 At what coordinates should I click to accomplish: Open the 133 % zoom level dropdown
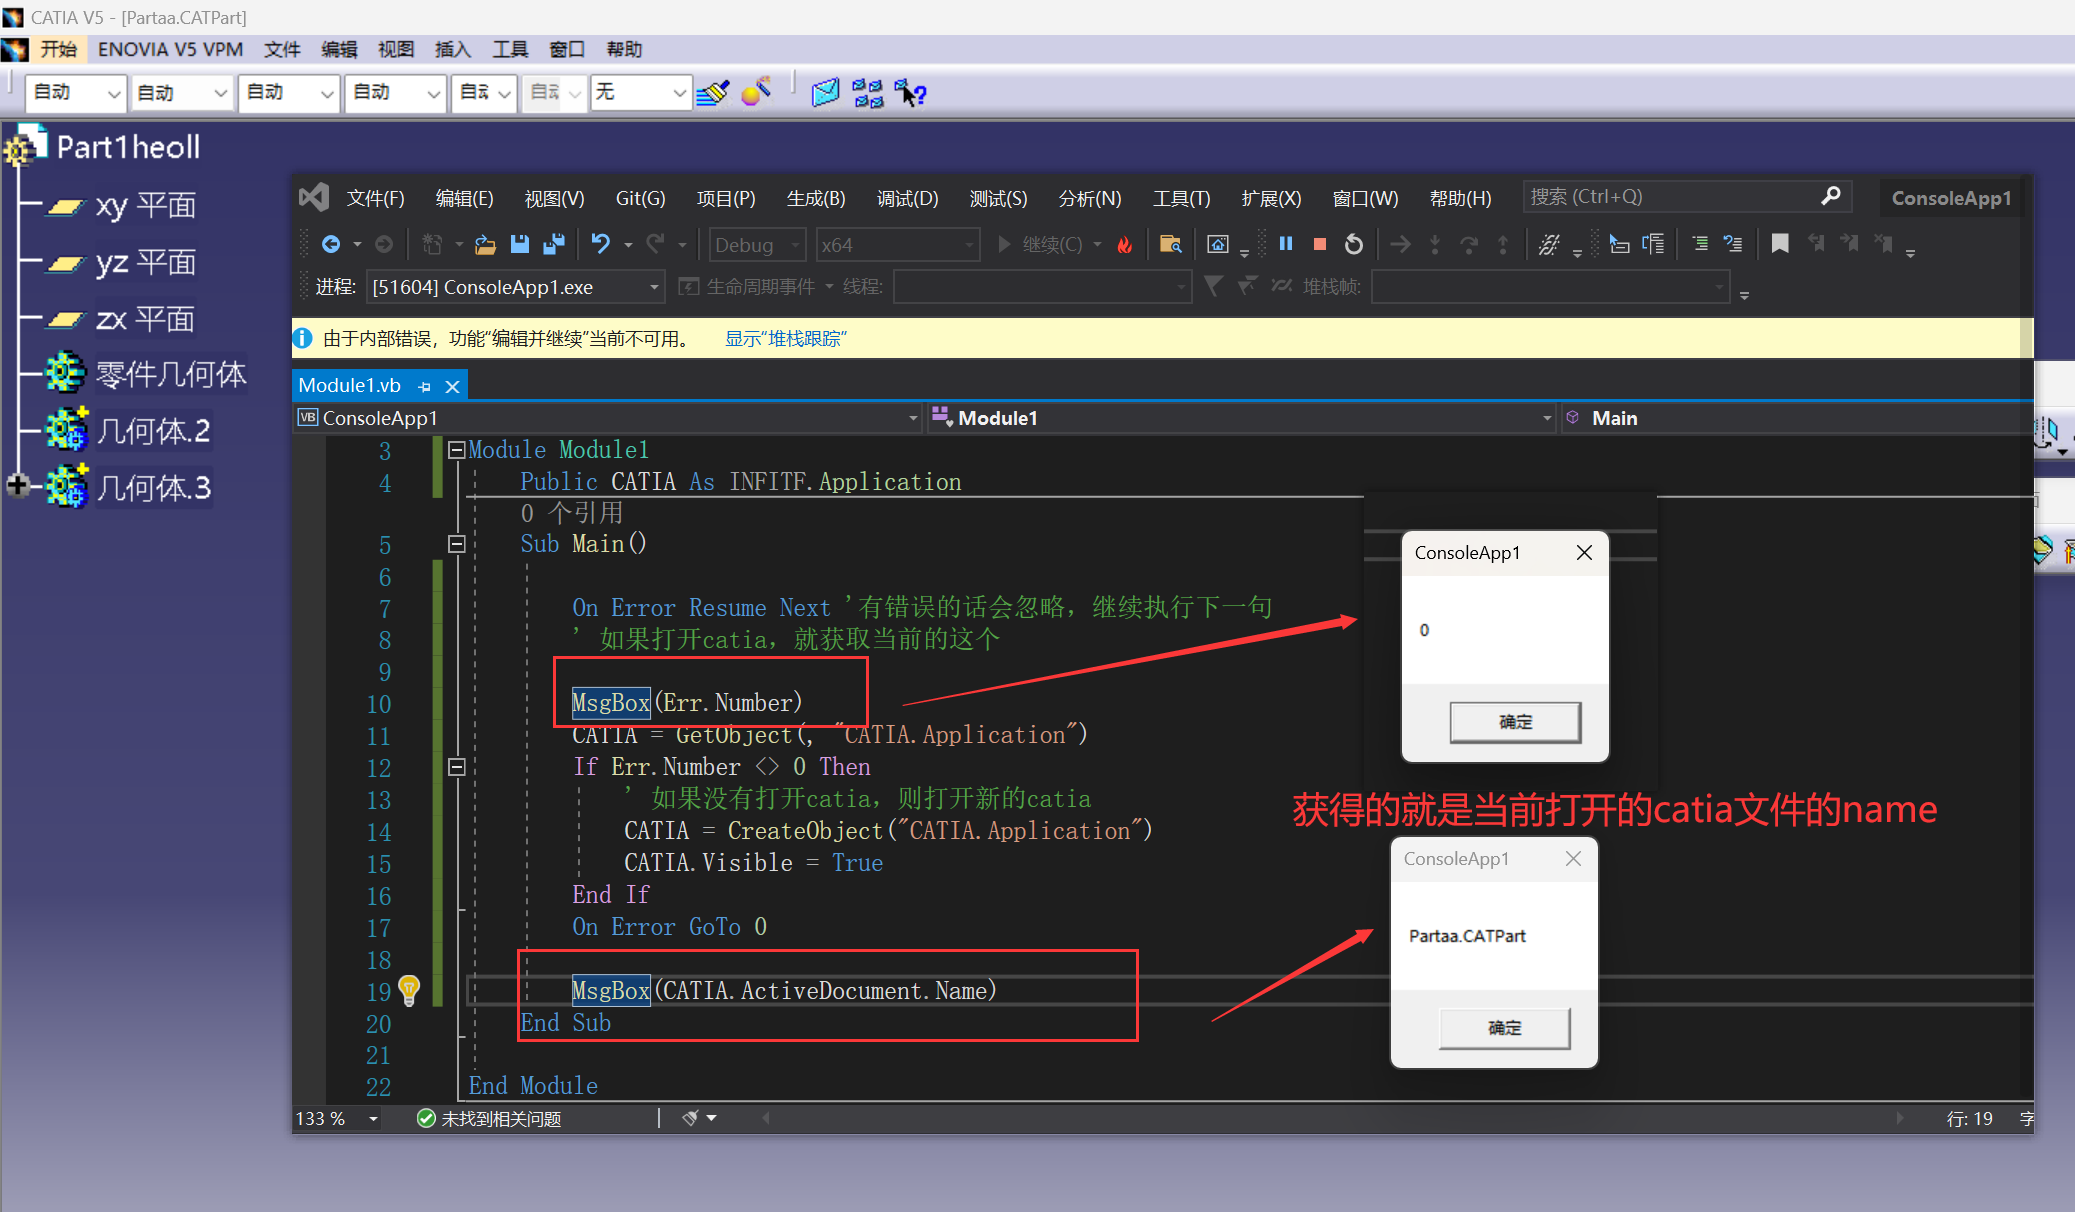[x=337, y=1118]
